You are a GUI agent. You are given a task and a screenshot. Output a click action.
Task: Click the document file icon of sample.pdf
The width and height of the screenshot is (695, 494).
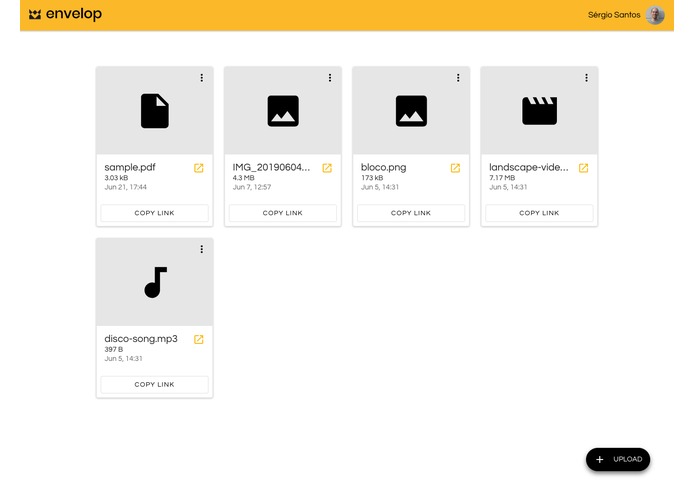pos(155,111)
